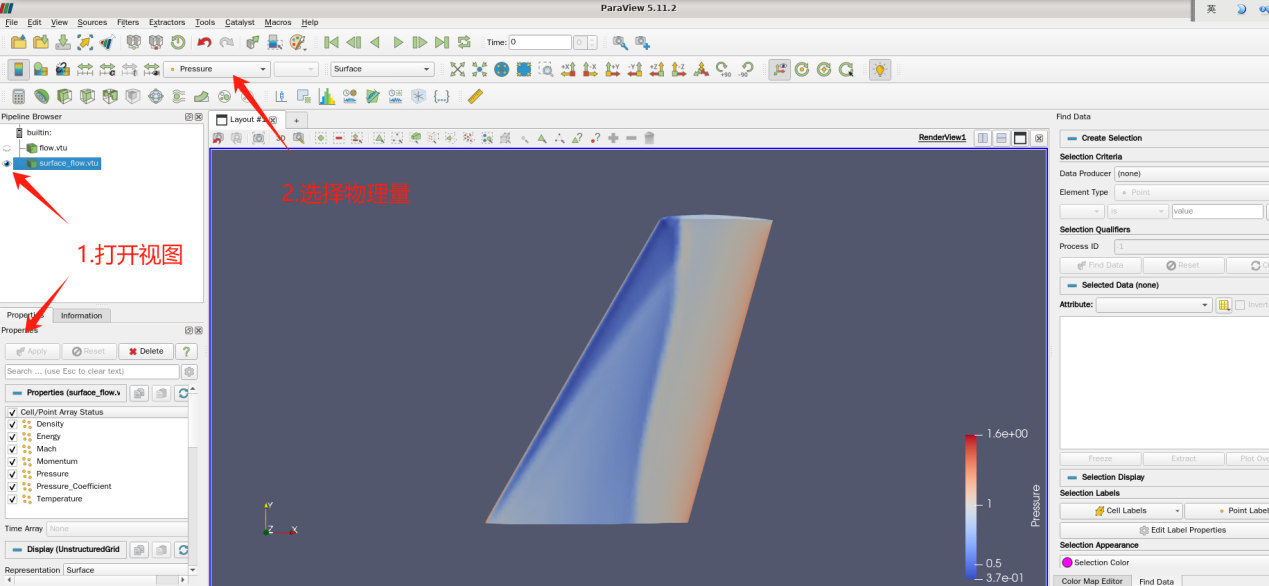Collapse the Create Selection section
The height and width of the screenshot is (586, 1269).
coord(1071,138)
